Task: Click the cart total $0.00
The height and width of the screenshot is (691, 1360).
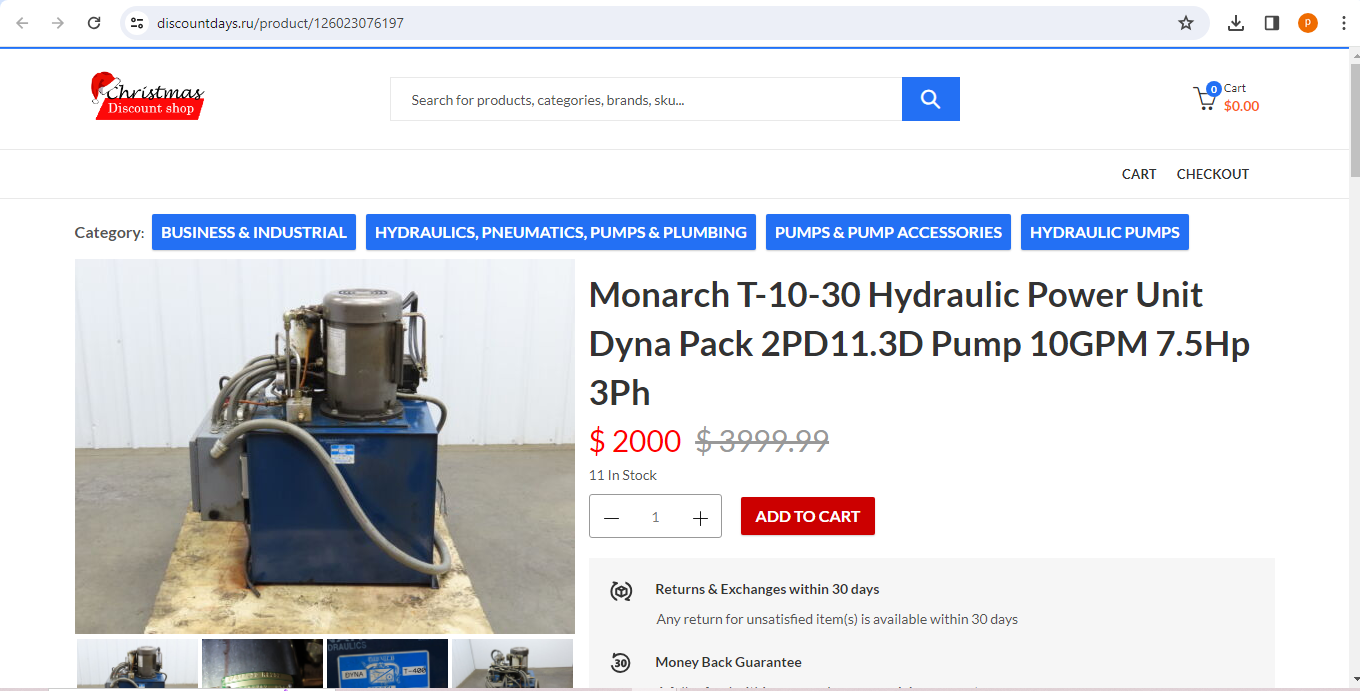Action: pos(1242,106)
